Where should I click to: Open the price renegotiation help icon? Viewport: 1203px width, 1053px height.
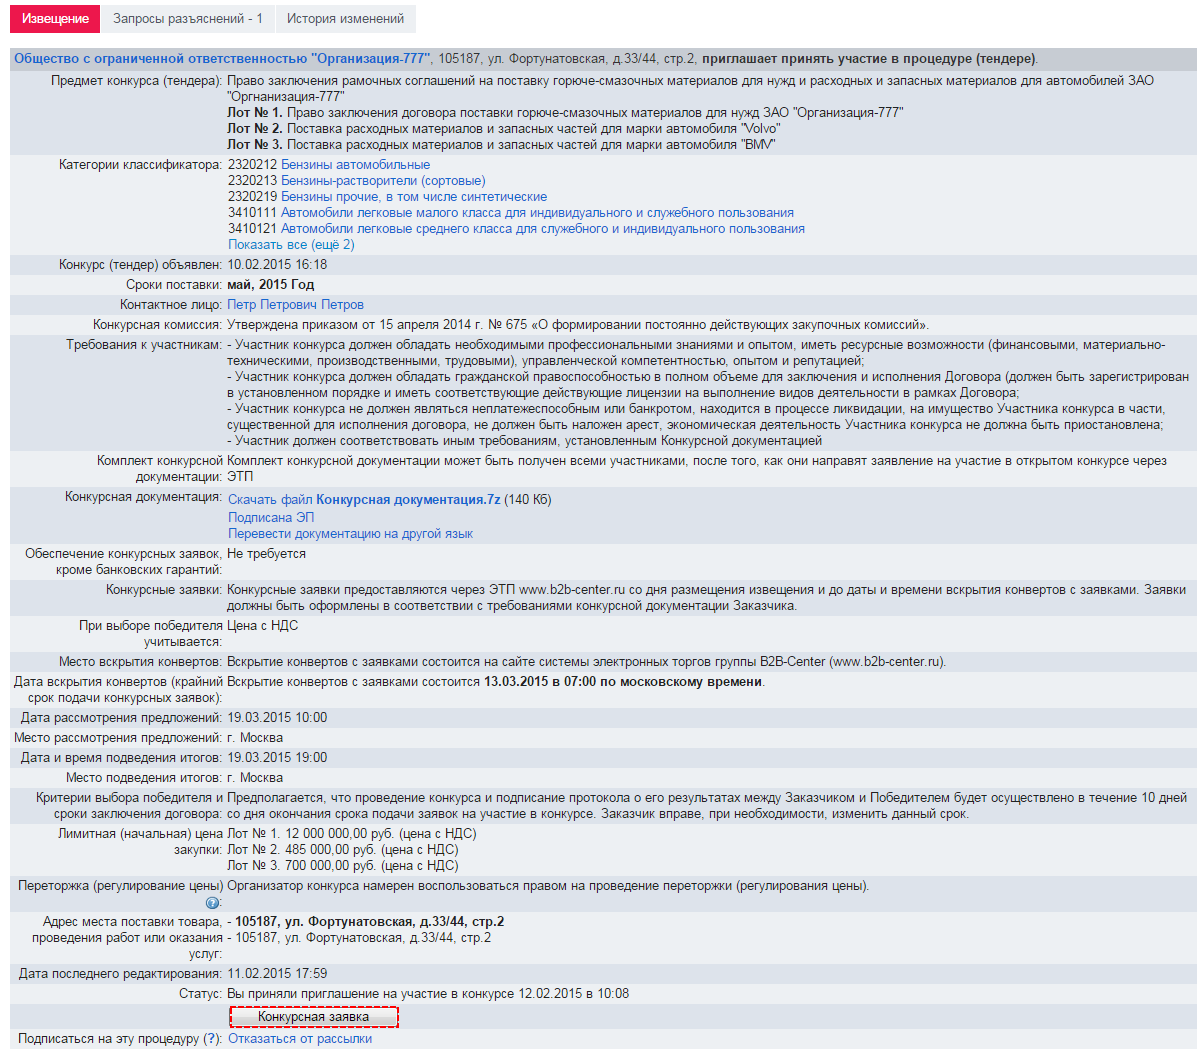212,903
